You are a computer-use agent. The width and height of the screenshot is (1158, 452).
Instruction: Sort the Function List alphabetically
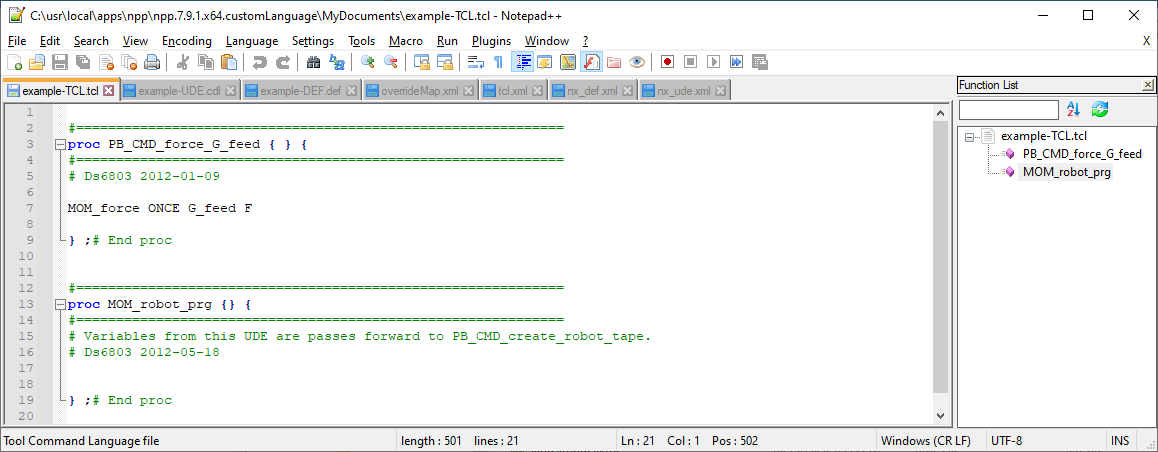tap(1073, 109)
